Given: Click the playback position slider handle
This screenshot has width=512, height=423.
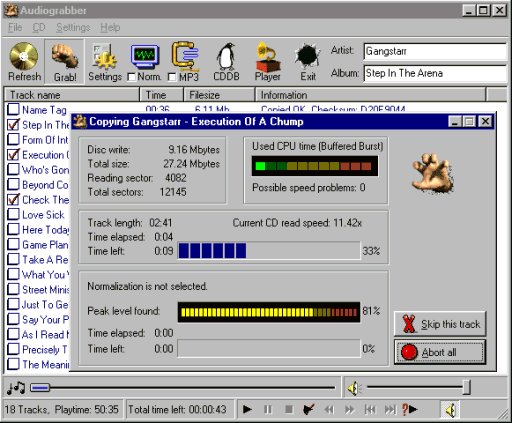Looking at the screenshot, I should coord(40,388).
